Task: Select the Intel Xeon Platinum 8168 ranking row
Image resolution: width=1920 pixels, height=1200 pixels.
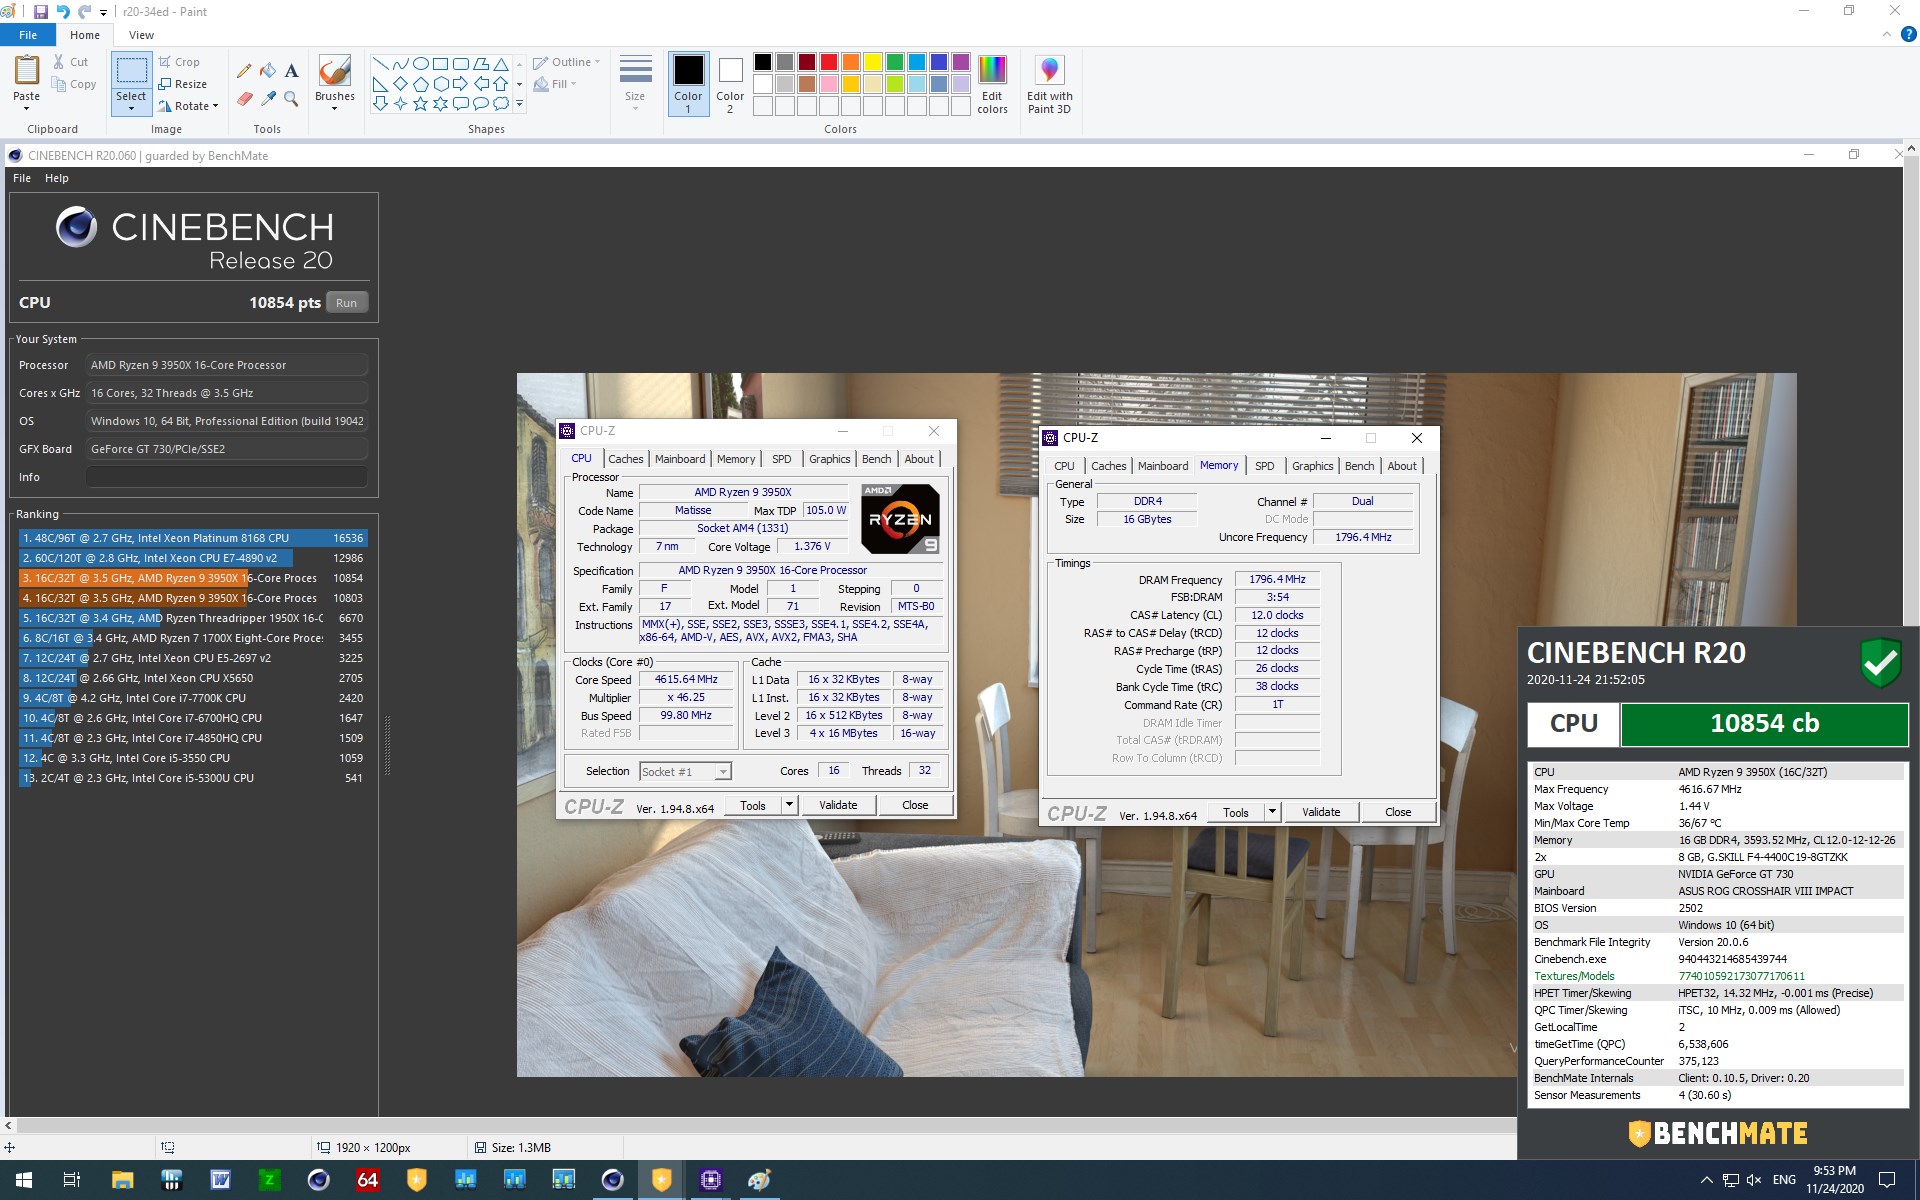Action: (193, 538)
